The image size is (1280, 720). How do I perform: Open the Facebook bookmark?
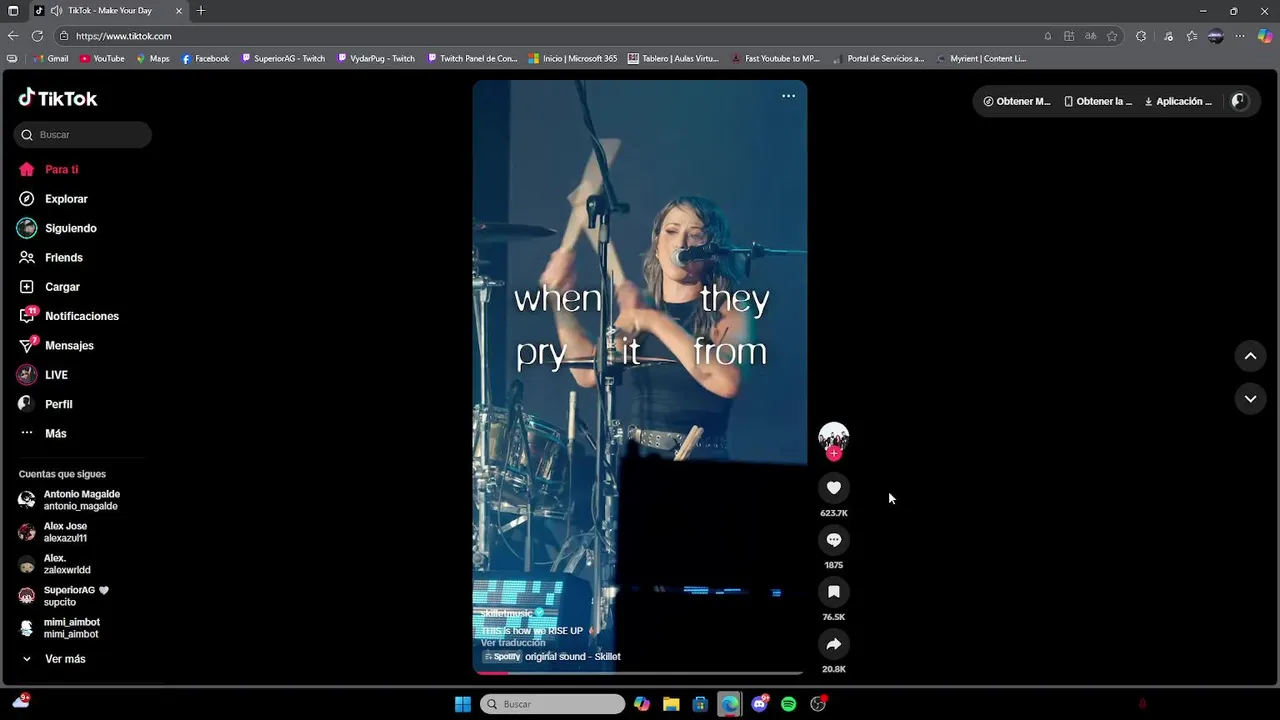pyautogui.click(x=205, y=59)
